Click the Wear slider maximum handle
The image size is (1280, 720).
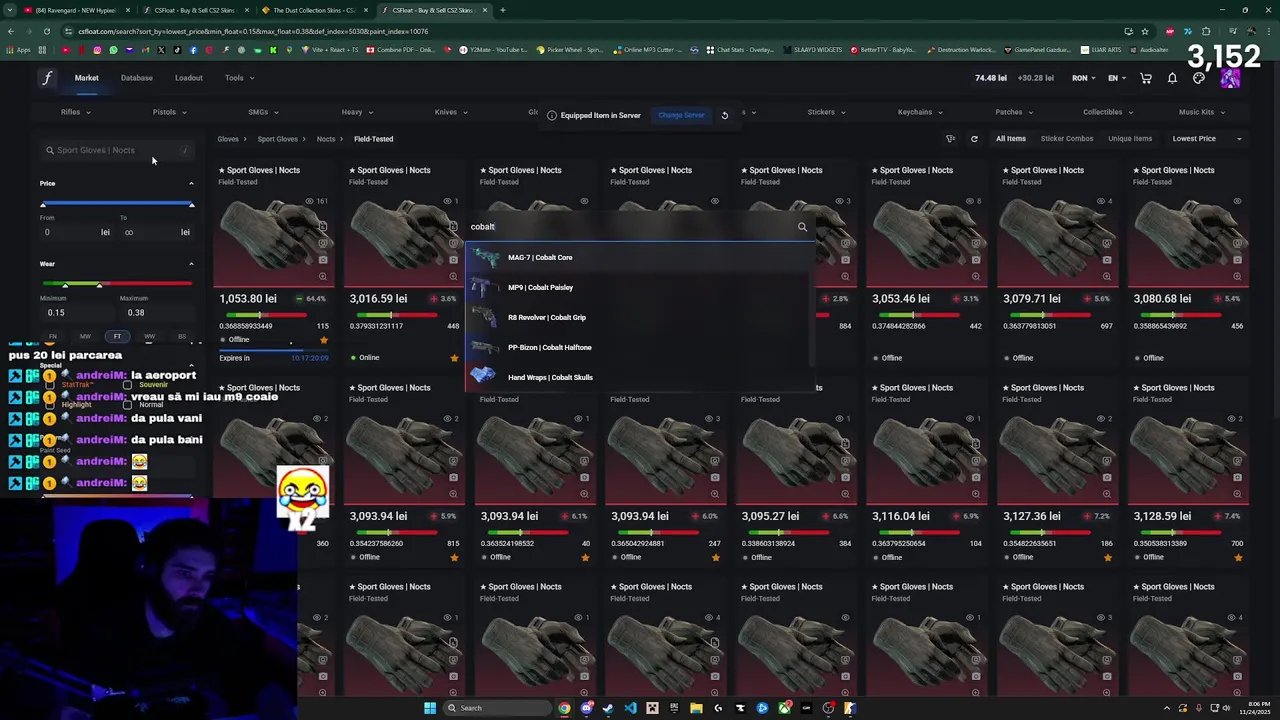pyautogui.click(x=99, y=285)
